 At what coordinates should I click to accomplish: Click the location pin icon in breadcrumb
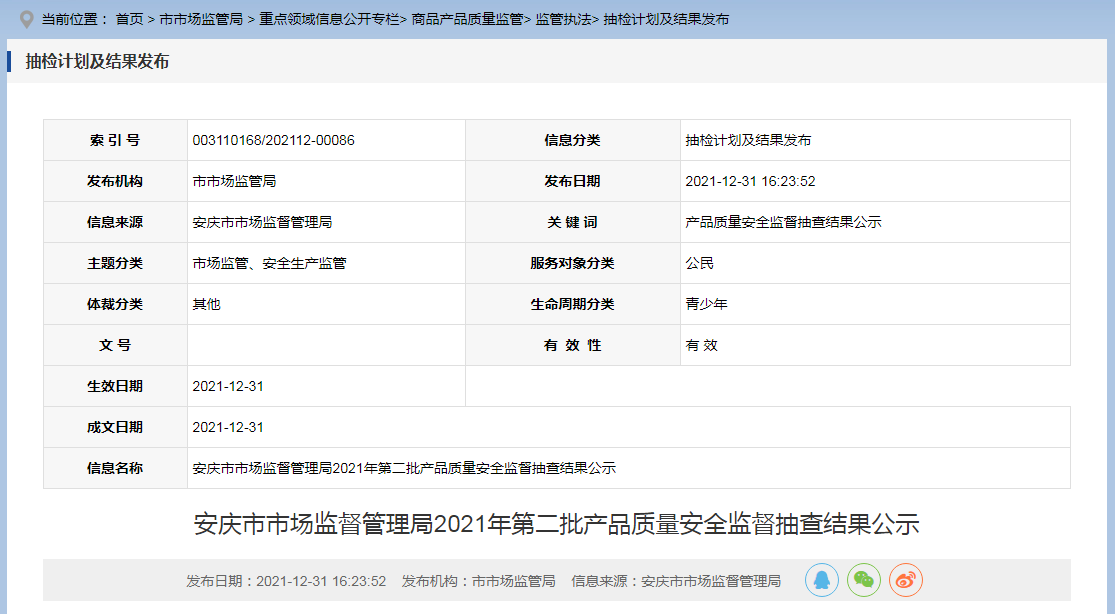[26, 19]
